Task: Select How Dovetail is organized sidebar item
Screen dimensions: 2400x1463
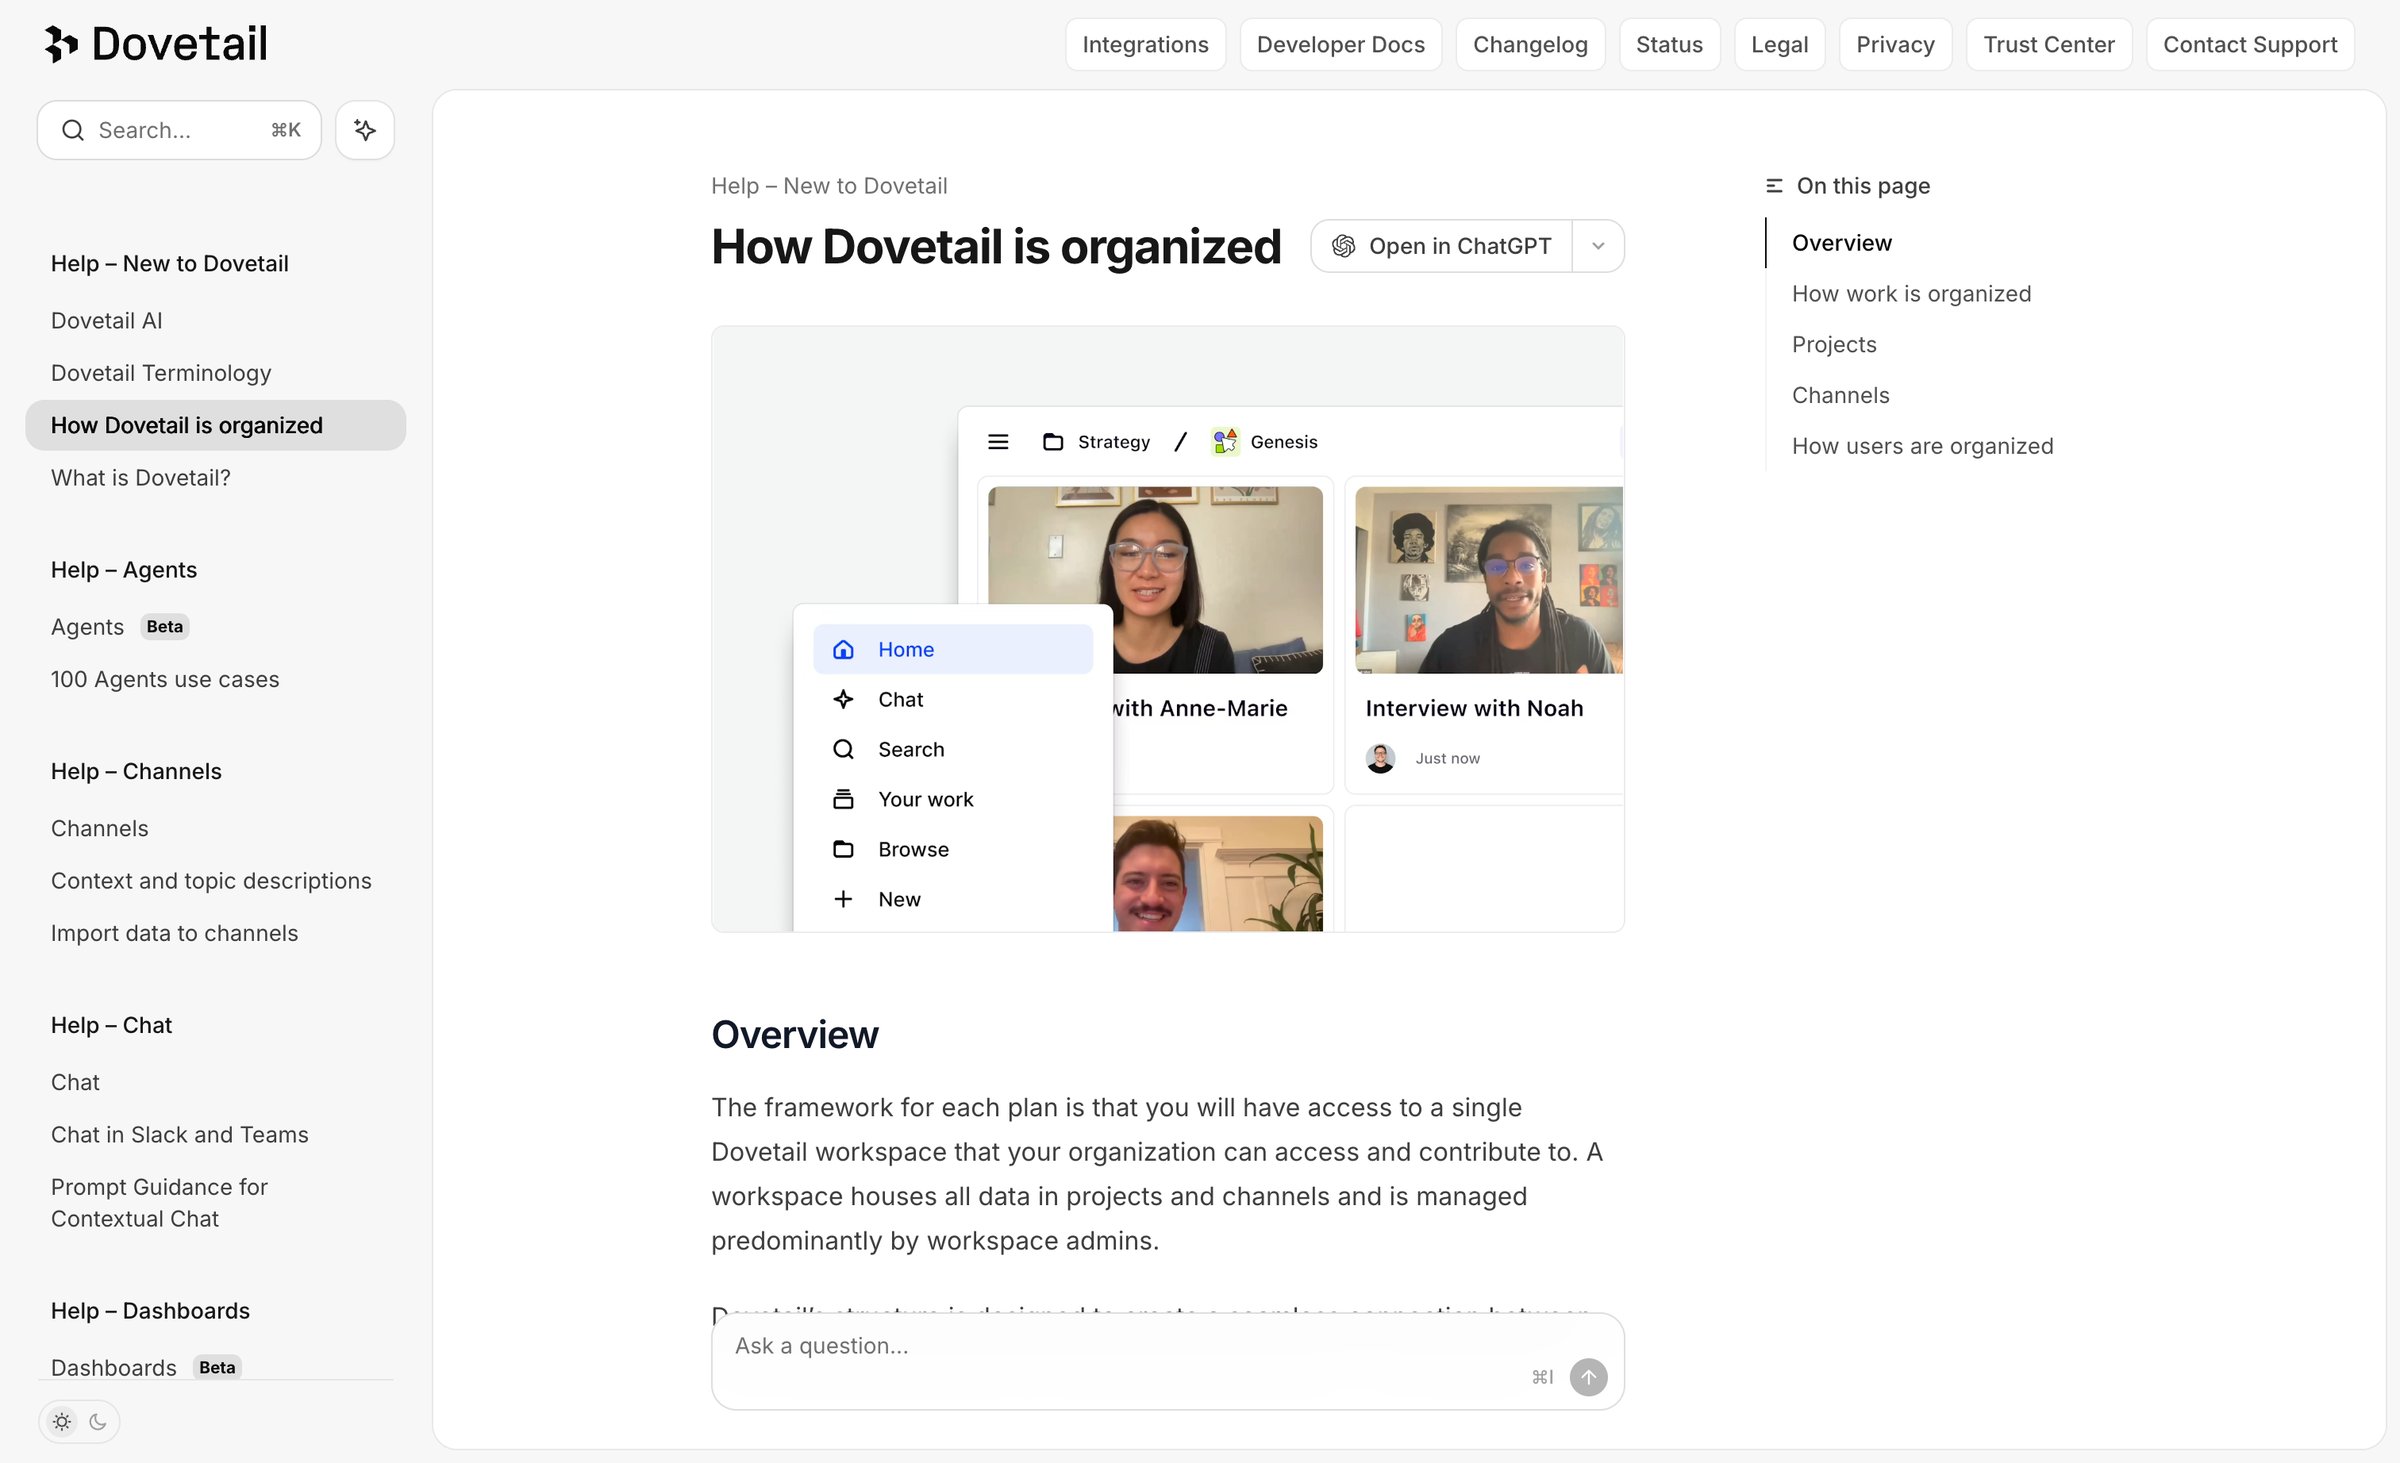Action: [x=215, y=425]
